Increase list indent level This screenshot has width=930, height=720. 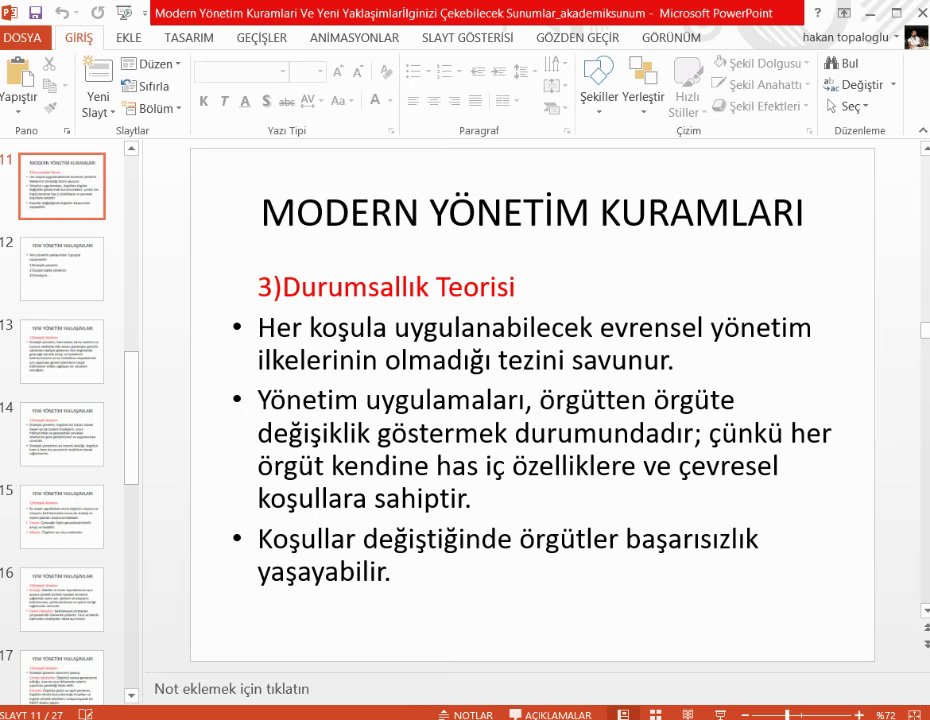[499, 72]
